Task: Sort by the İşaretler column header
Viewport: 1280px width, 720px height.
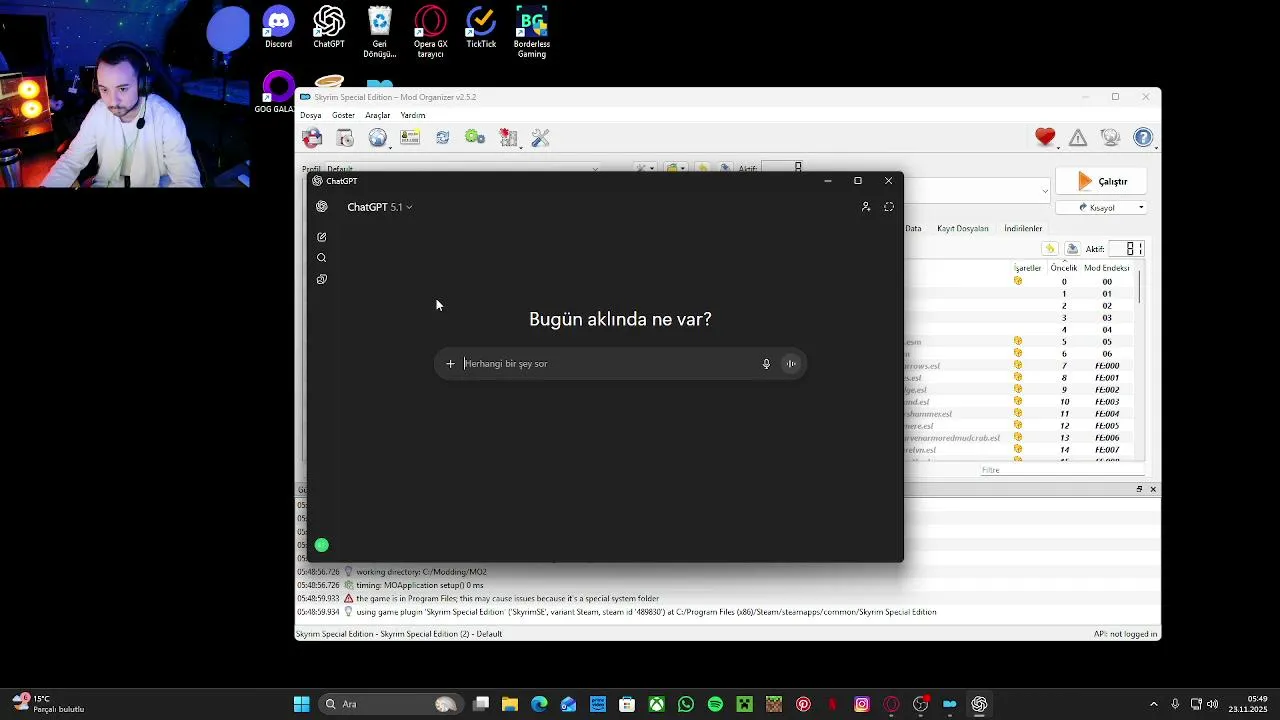Action: pos(1028,268)
